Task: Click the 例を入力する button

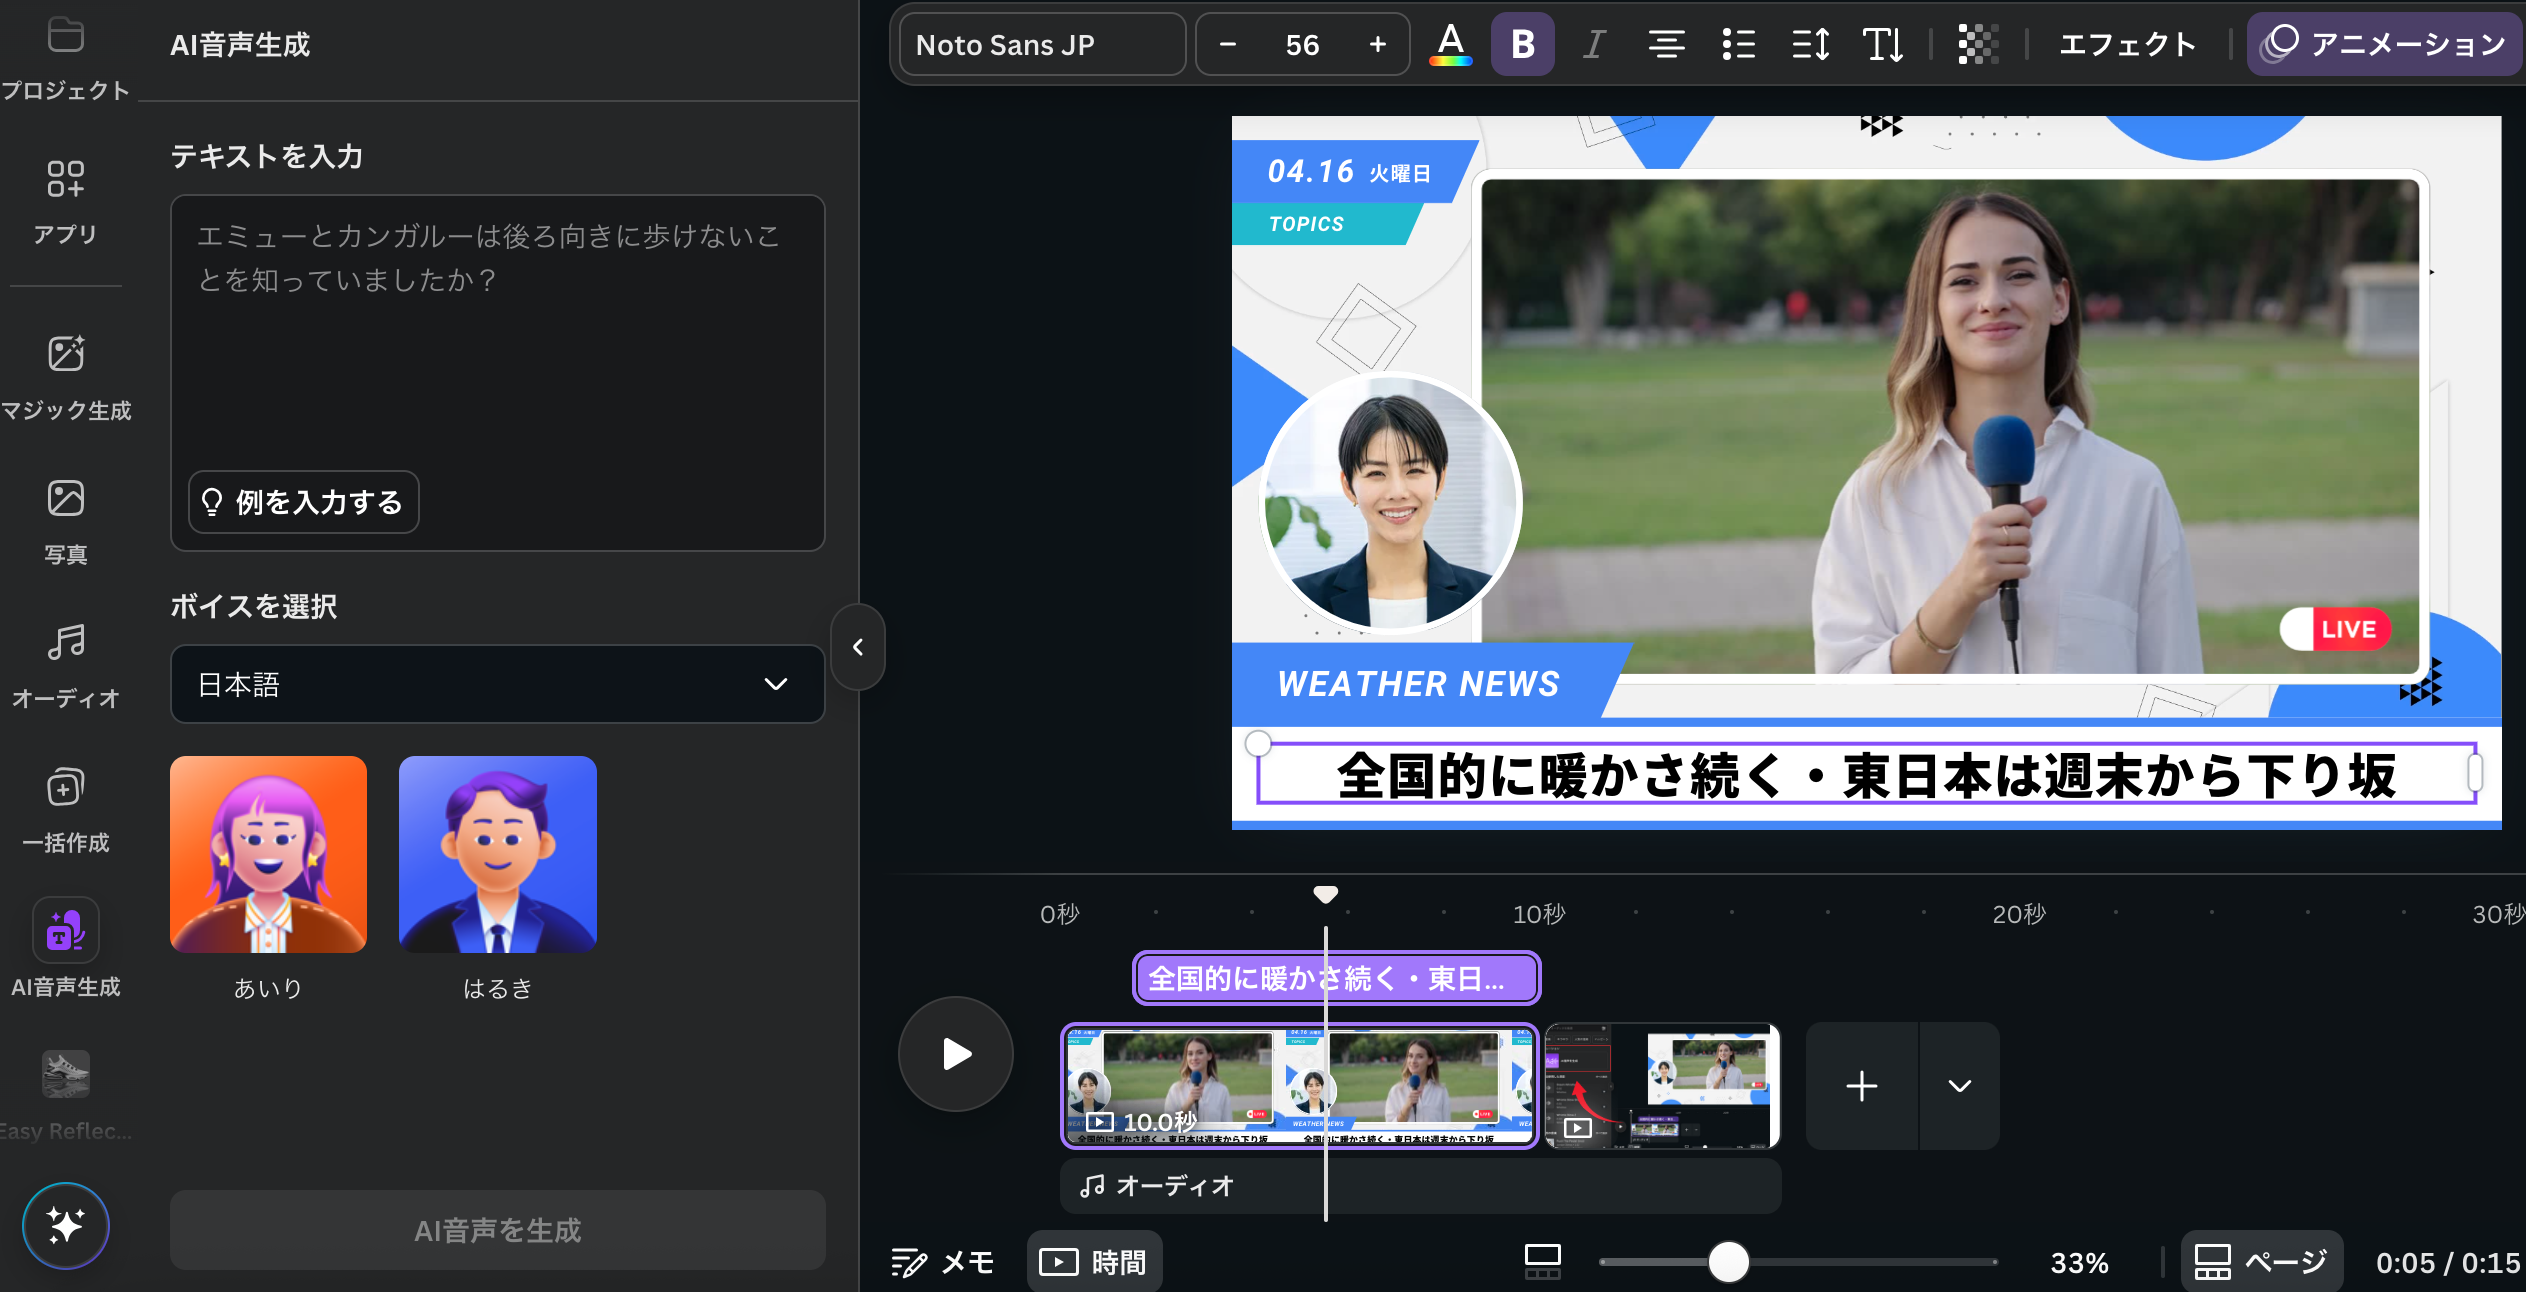Action: [304, 502]
